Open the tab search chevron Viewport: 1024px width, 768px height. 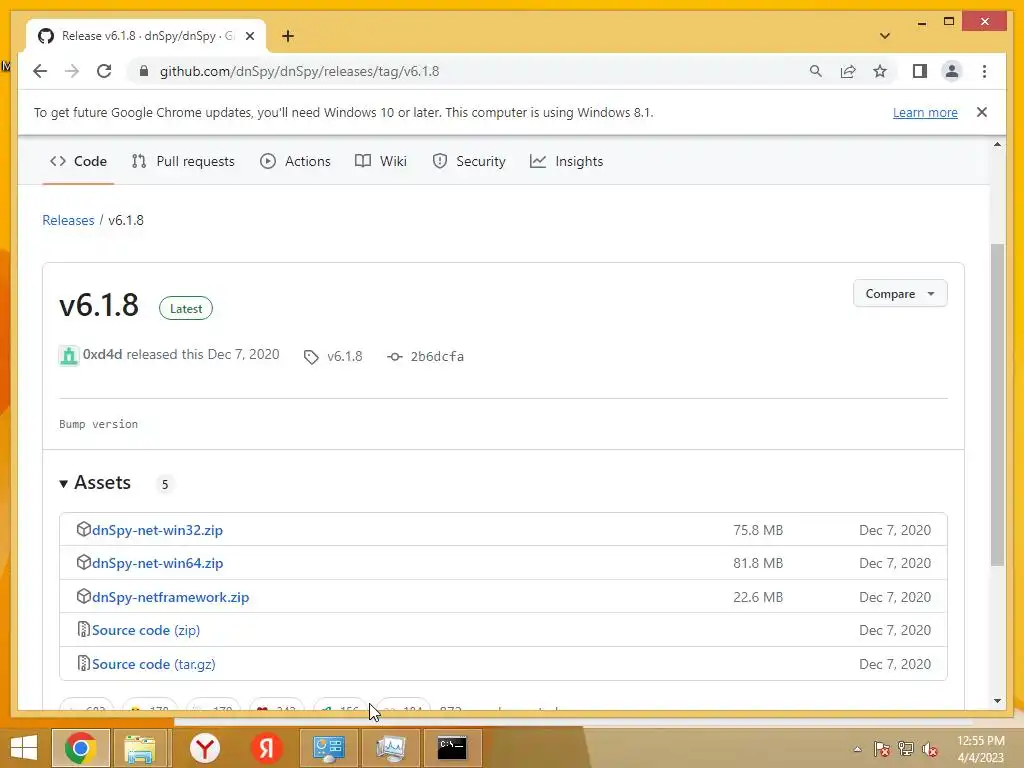tap(885, 36)
